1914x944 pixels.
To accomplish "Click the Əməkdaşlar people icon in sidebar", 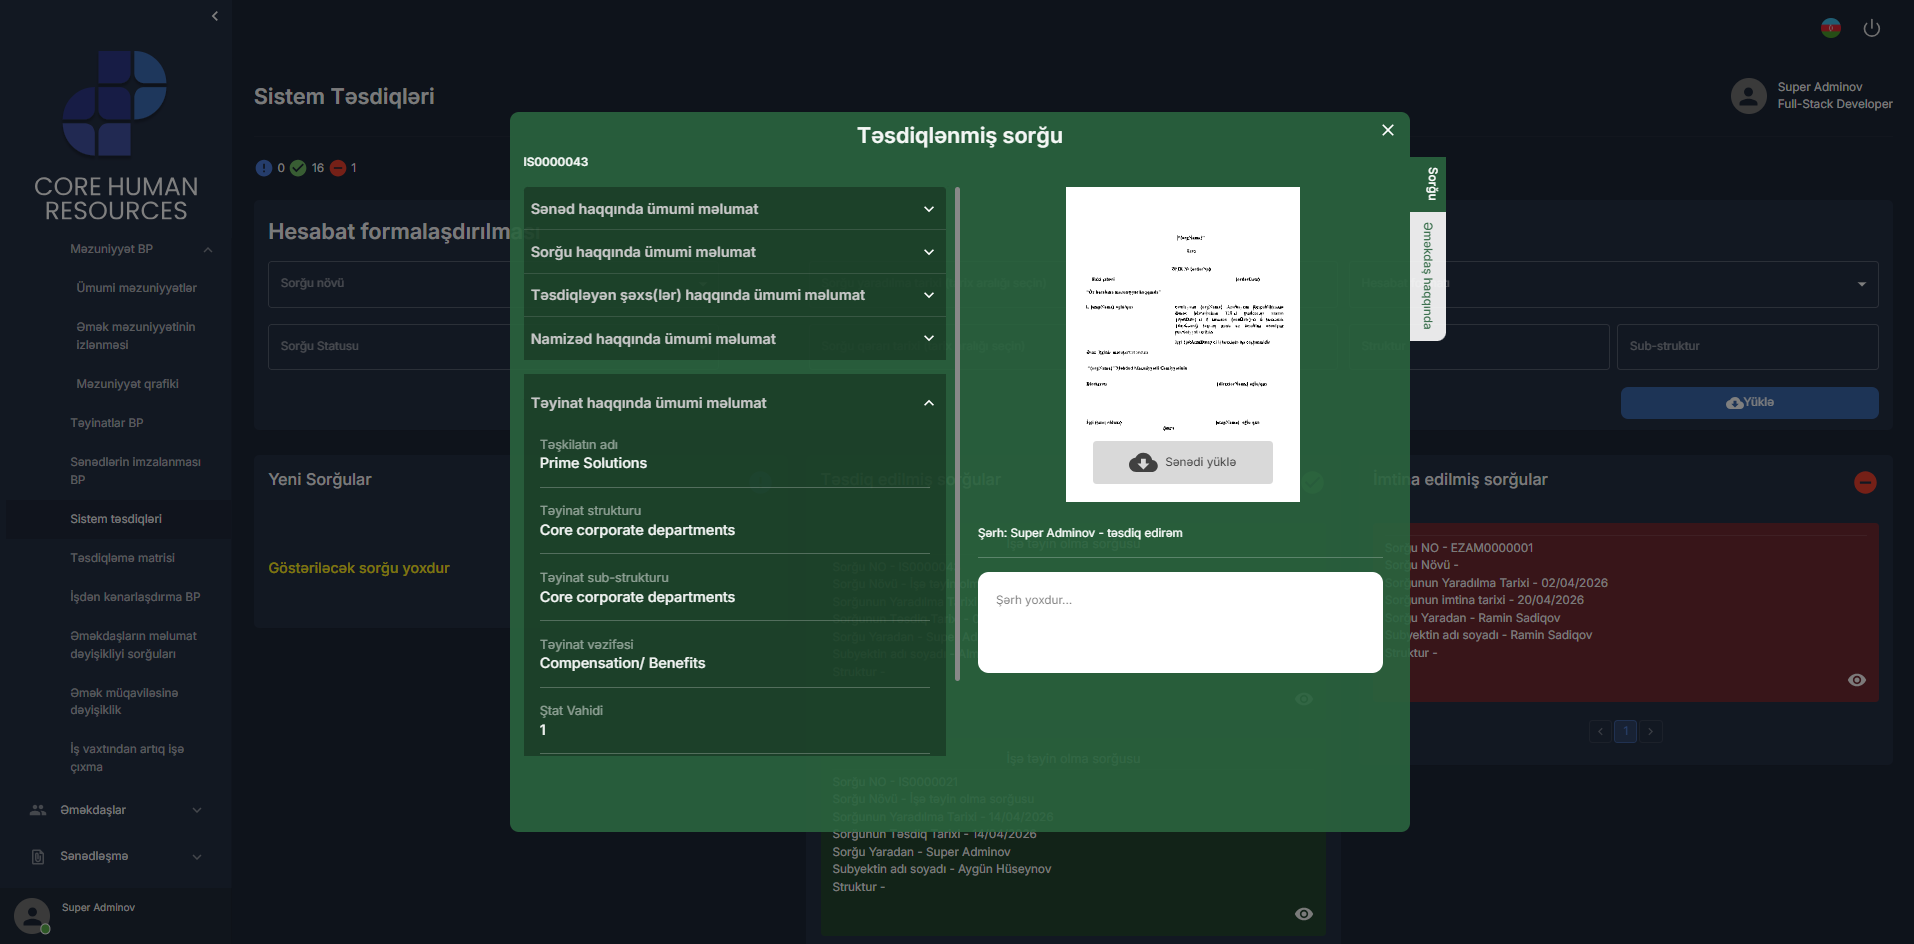I will point(38,810).
